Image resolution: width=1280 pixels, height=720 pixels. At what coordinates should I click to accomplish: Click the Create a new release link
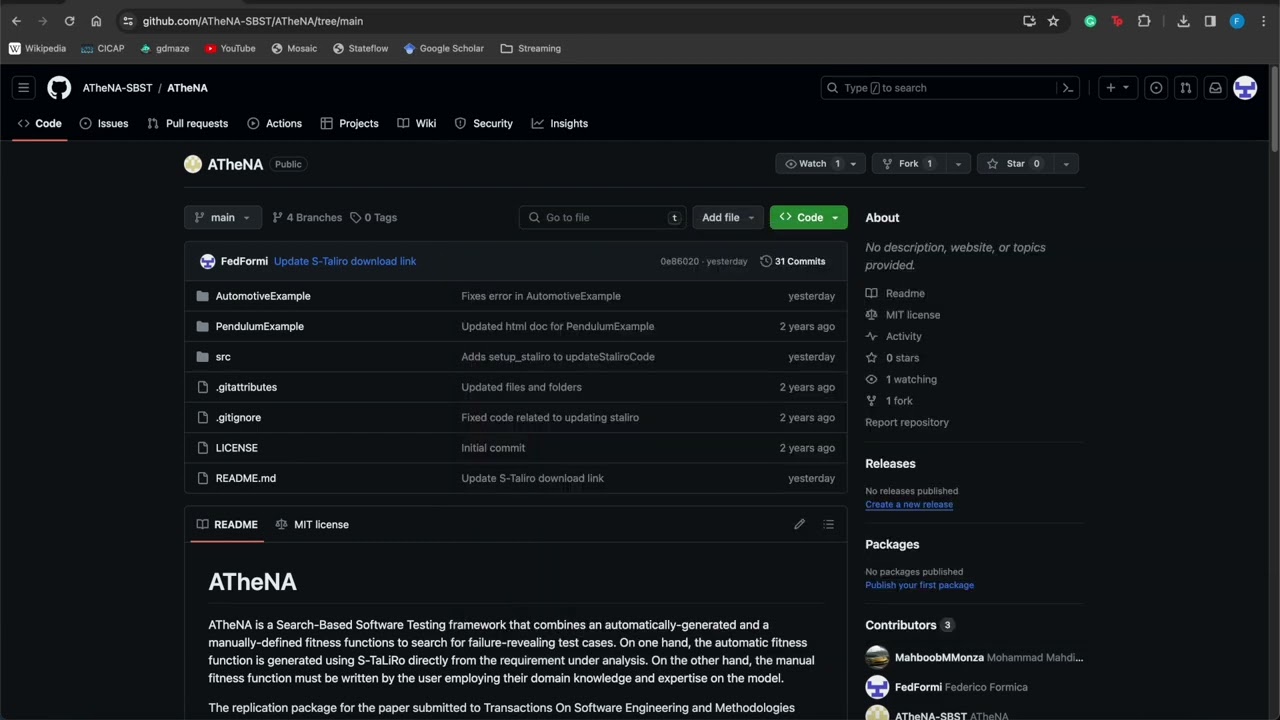coord(908,504)
